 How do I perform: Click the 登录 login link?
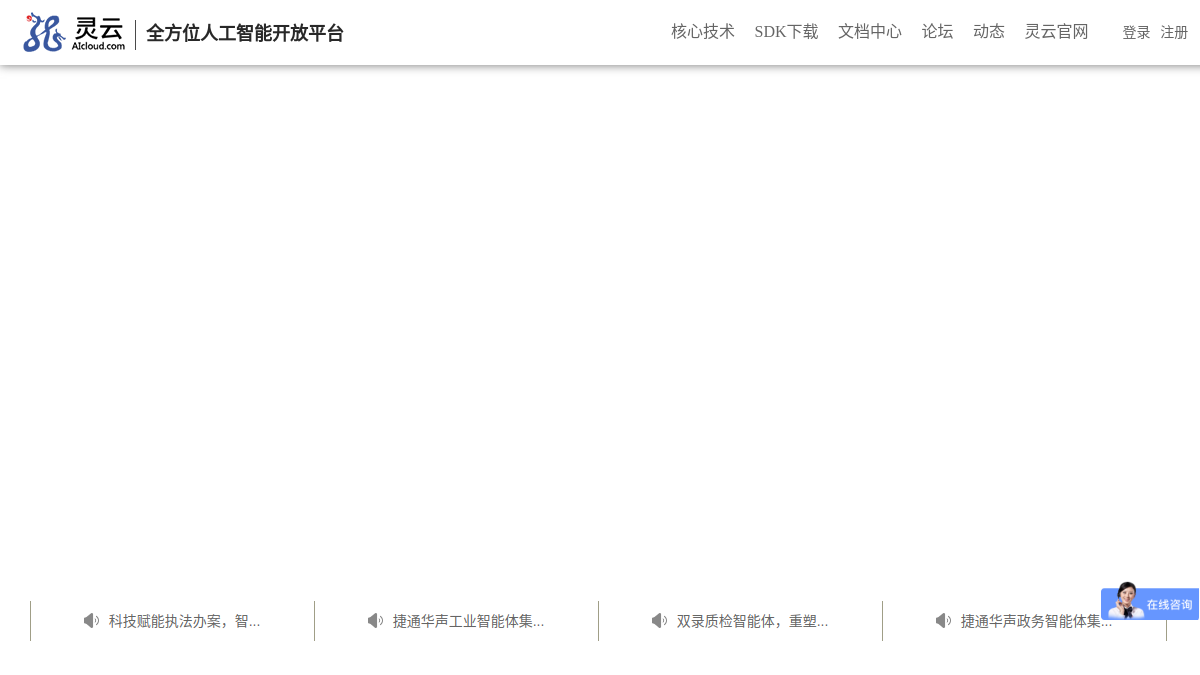coord(1136,33)
